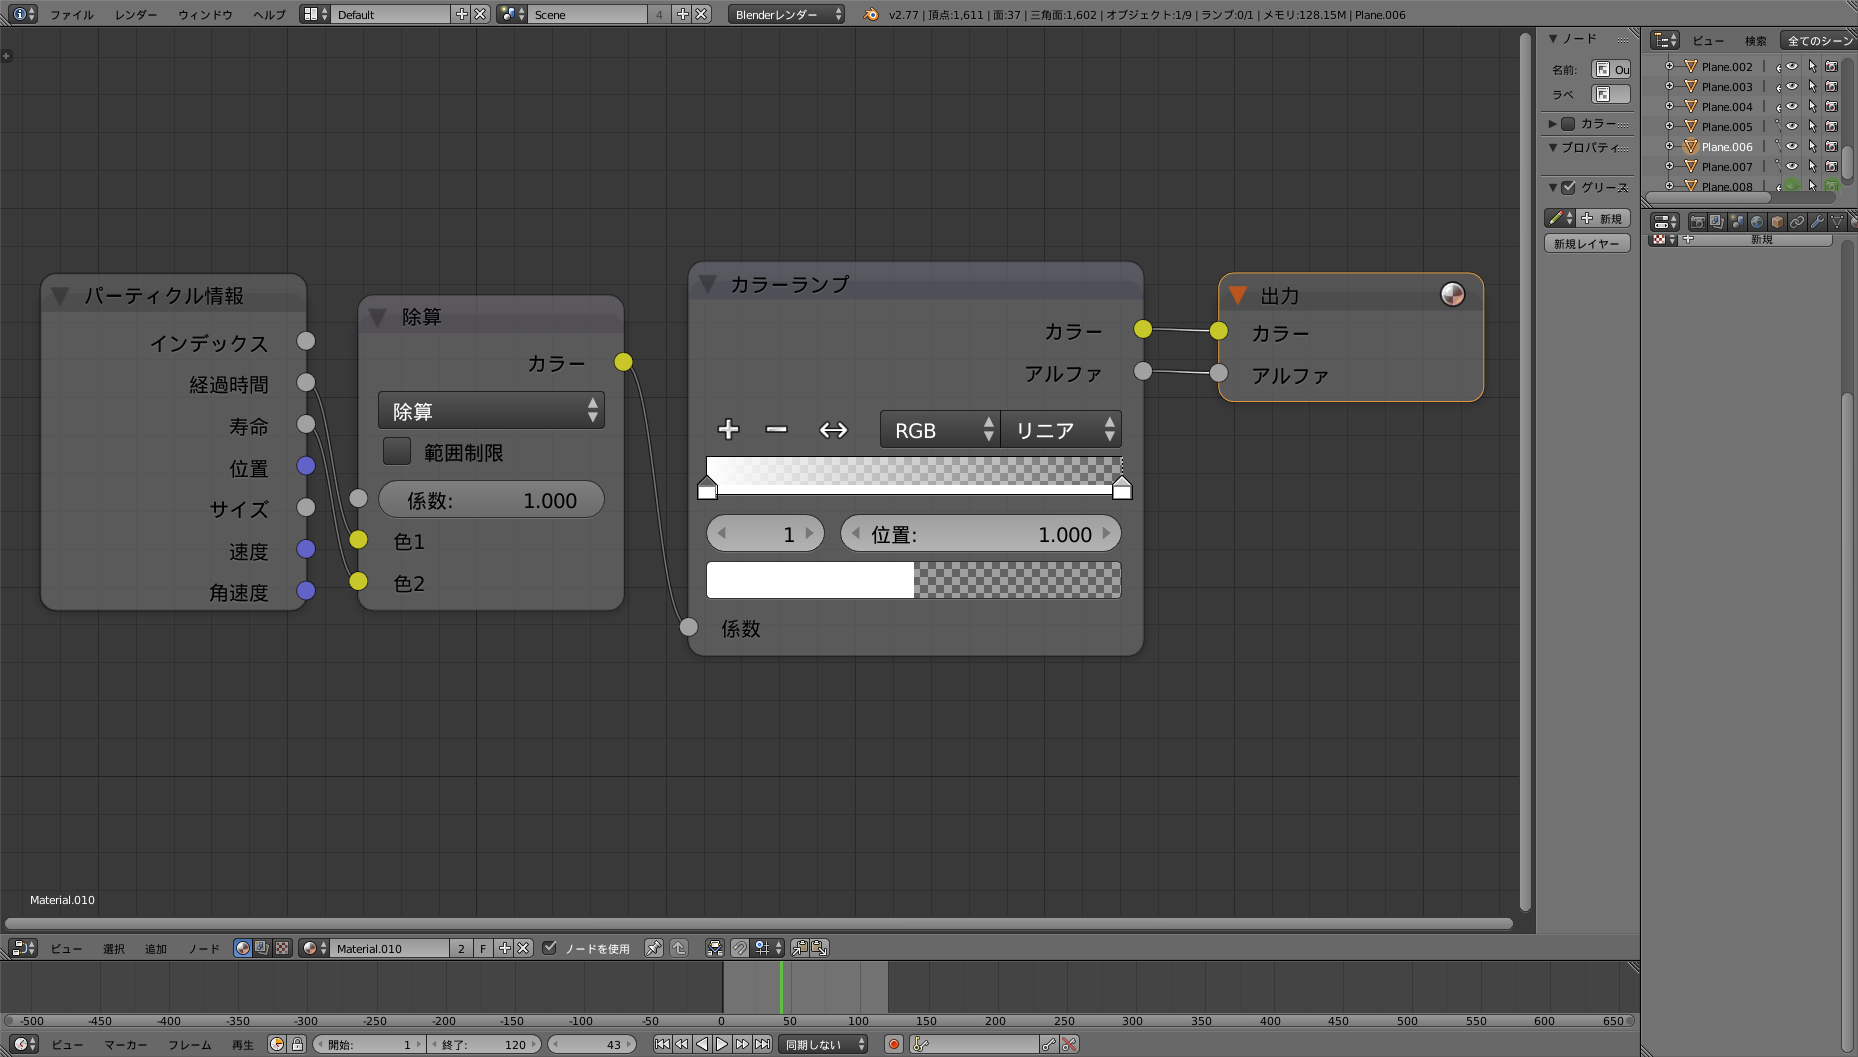
Task: Click the play animation in reverse button
Action: pyautogui.click(x=701, y=1044)
